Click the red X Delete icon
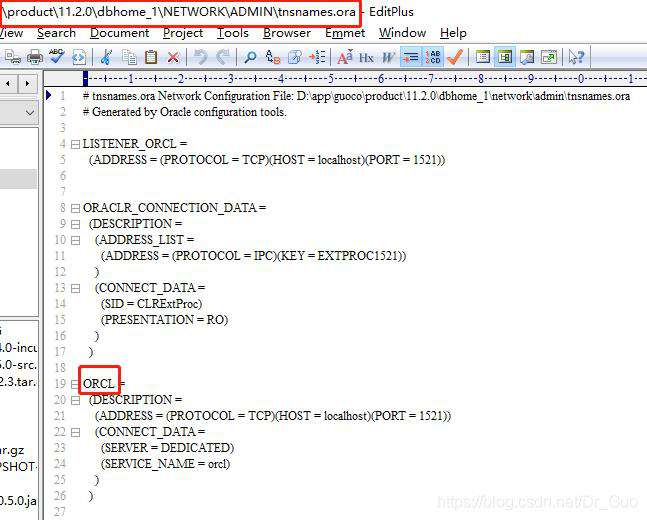Screen dimensions: 647x520 click(x=173, y=57)
